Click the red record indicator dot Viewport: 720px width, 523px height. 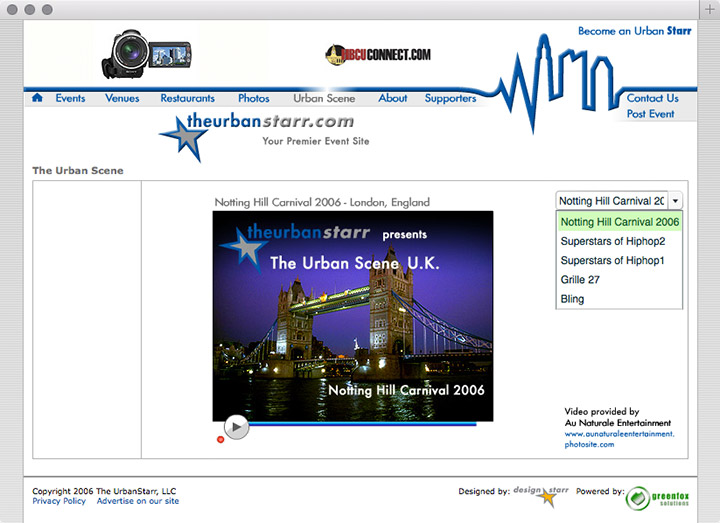click(220, 439)
